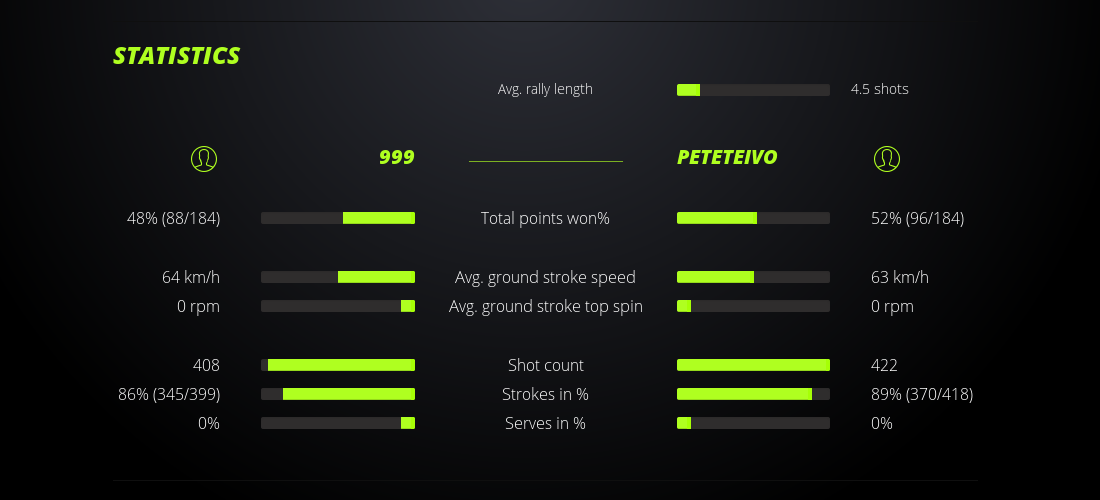Click the 86% (345/399) value
Screen dimensions: 1100x500
tap(169, 394)
